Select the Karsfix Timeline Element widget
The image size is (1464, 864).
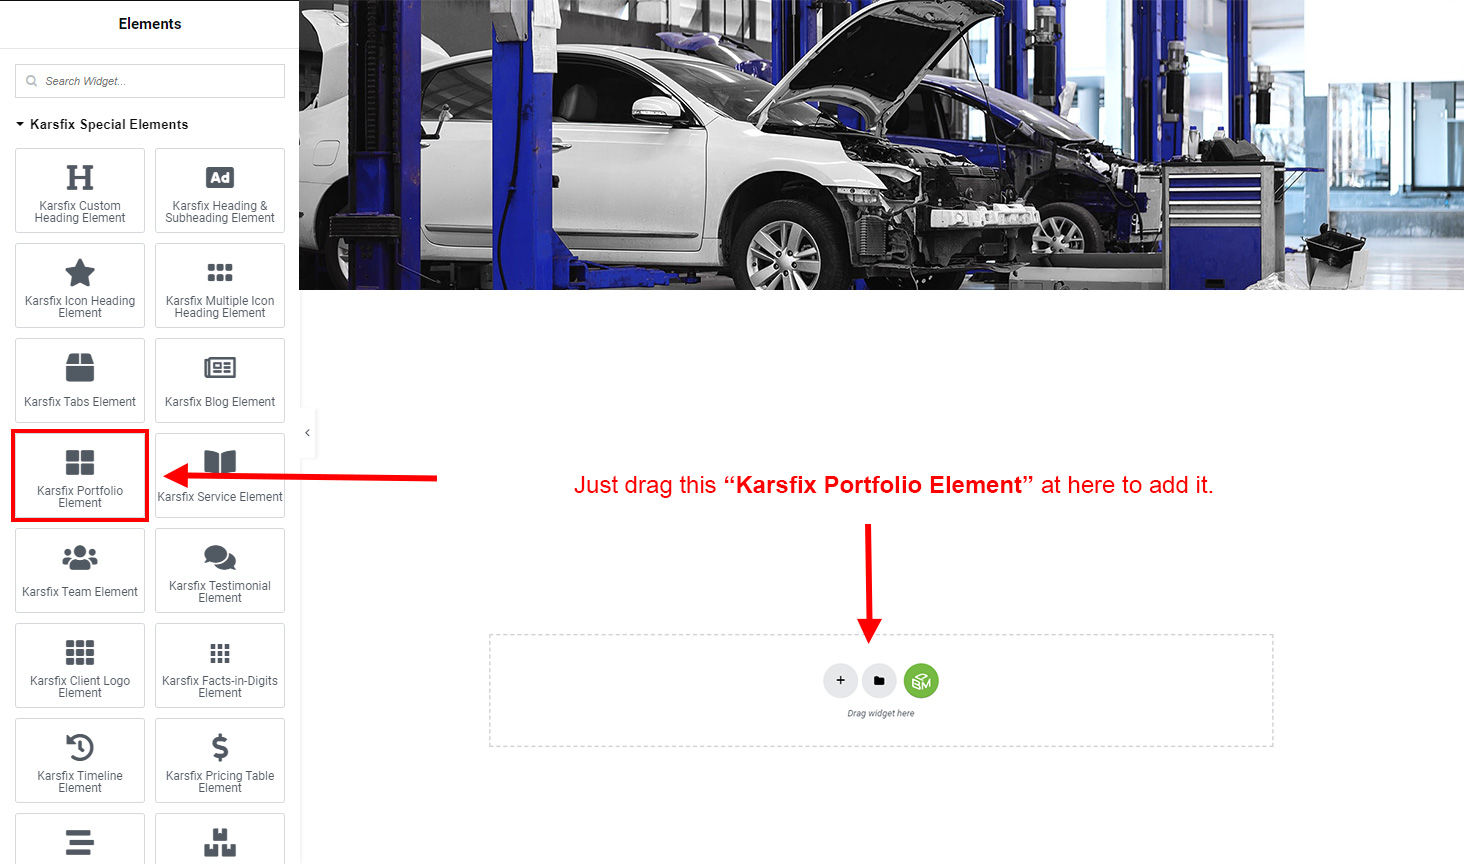point(80,760)
